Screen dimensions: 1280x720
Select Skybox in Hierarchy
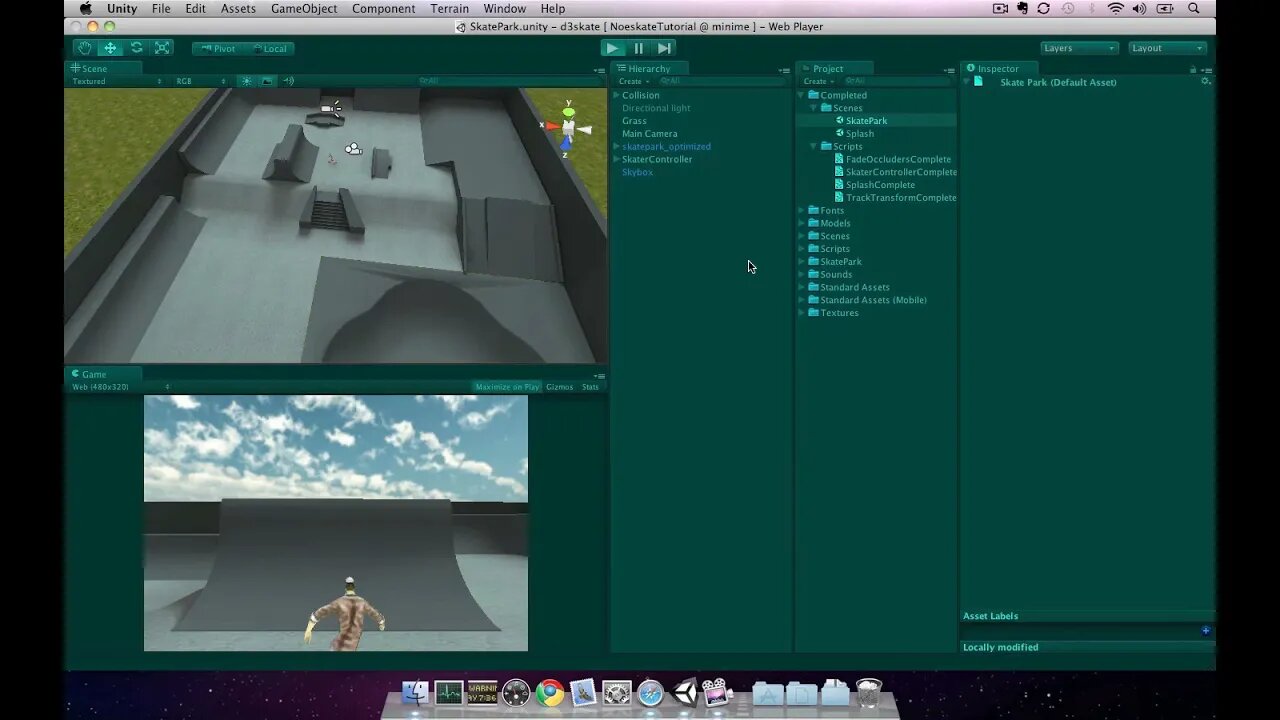(x=637, y=172)
